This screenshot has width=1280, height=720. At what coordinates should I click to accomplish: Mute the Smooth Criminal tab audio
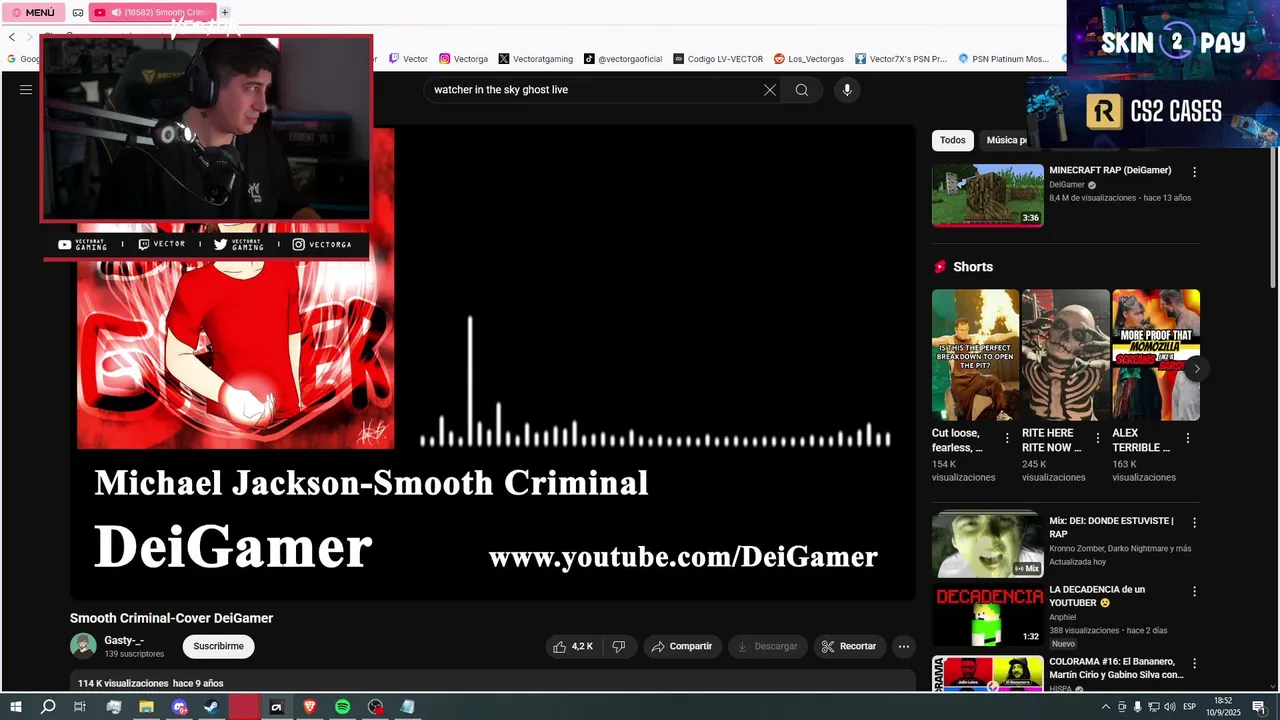click(x=116, y=12)
